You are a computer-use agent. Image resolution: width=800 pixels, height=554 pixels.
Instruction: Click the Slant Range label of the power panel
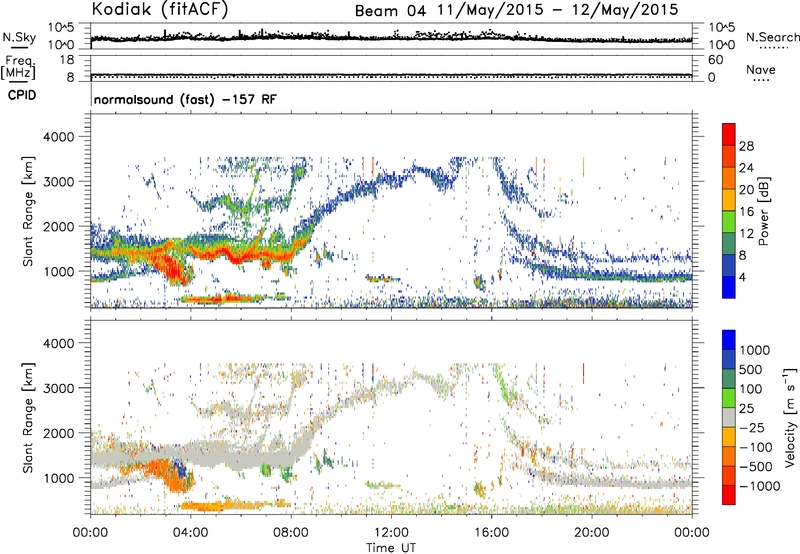pos(28,211)
